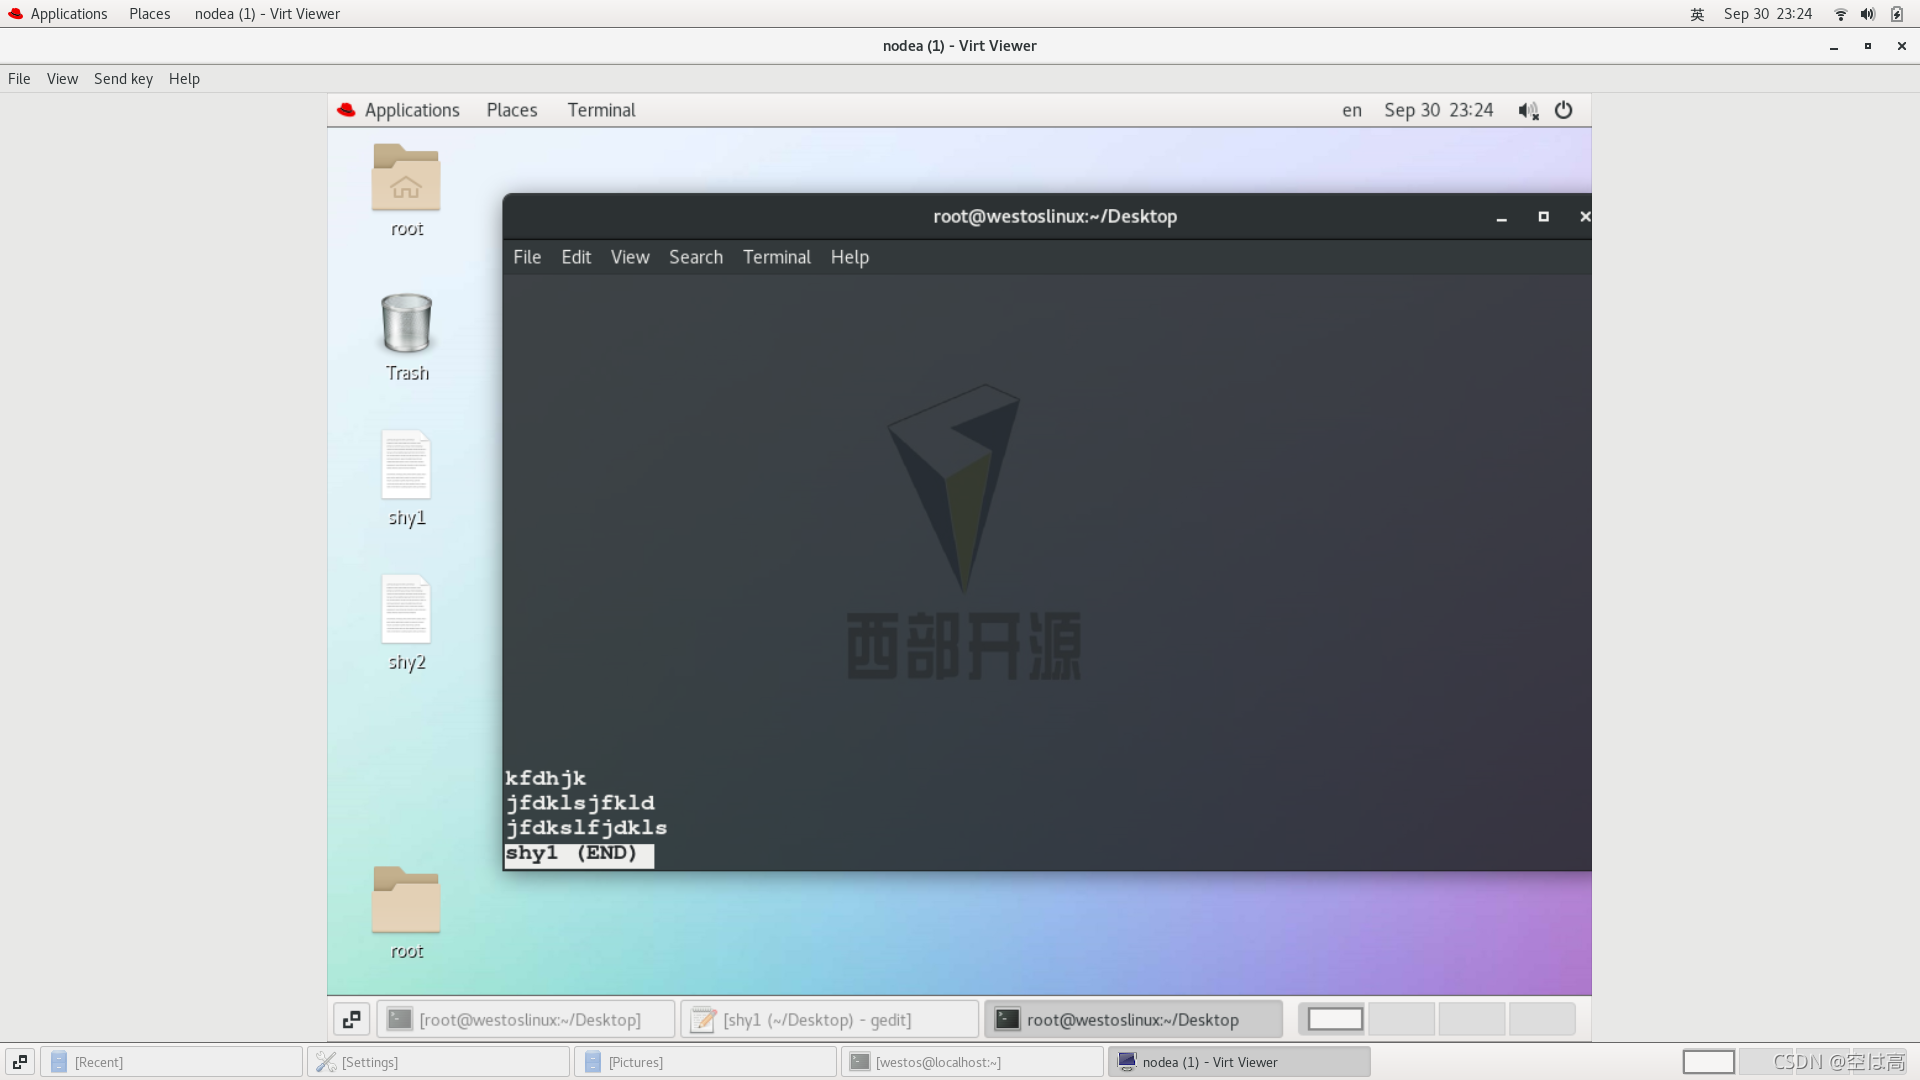Open the terminal File menu

tap(527, 257)
